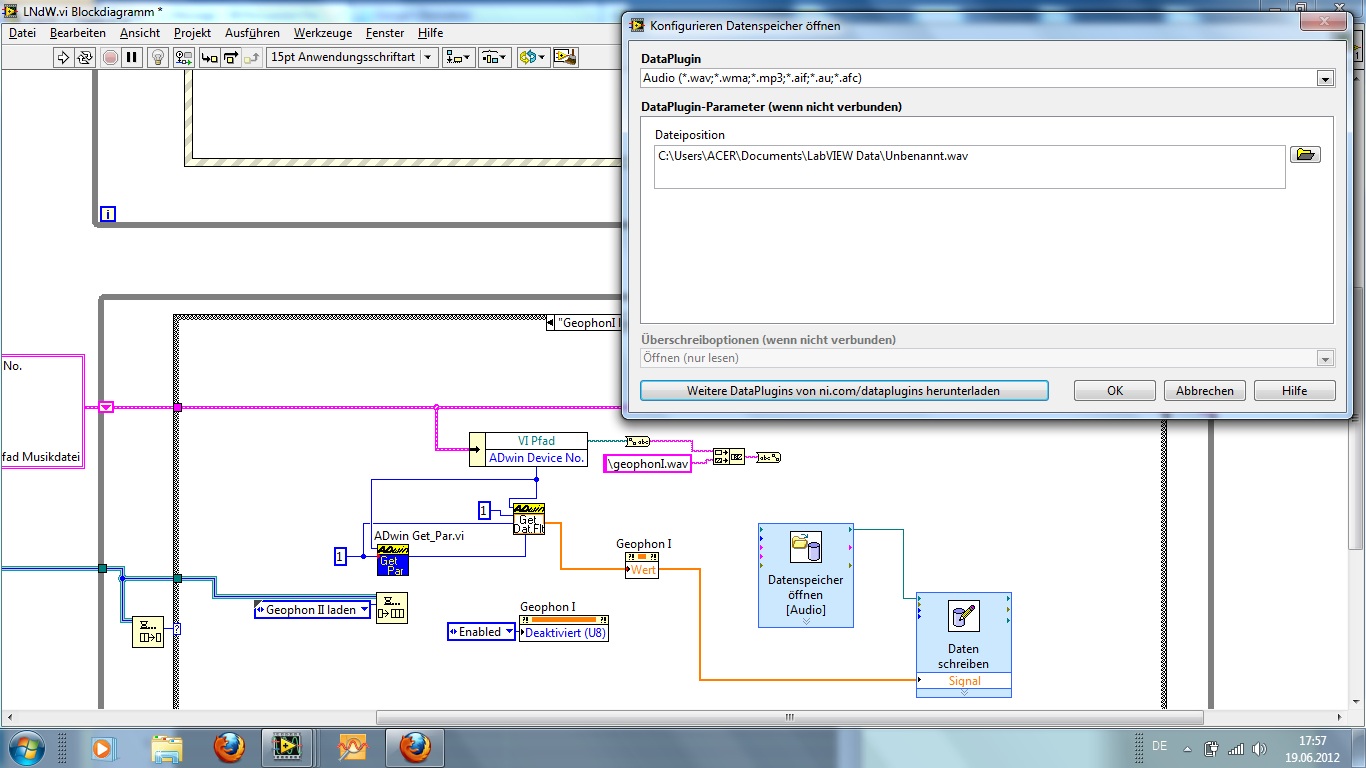This screenshot has width=1366, height=768.
Task: Click the clock showing 17:57
Action: [1312, 741]
